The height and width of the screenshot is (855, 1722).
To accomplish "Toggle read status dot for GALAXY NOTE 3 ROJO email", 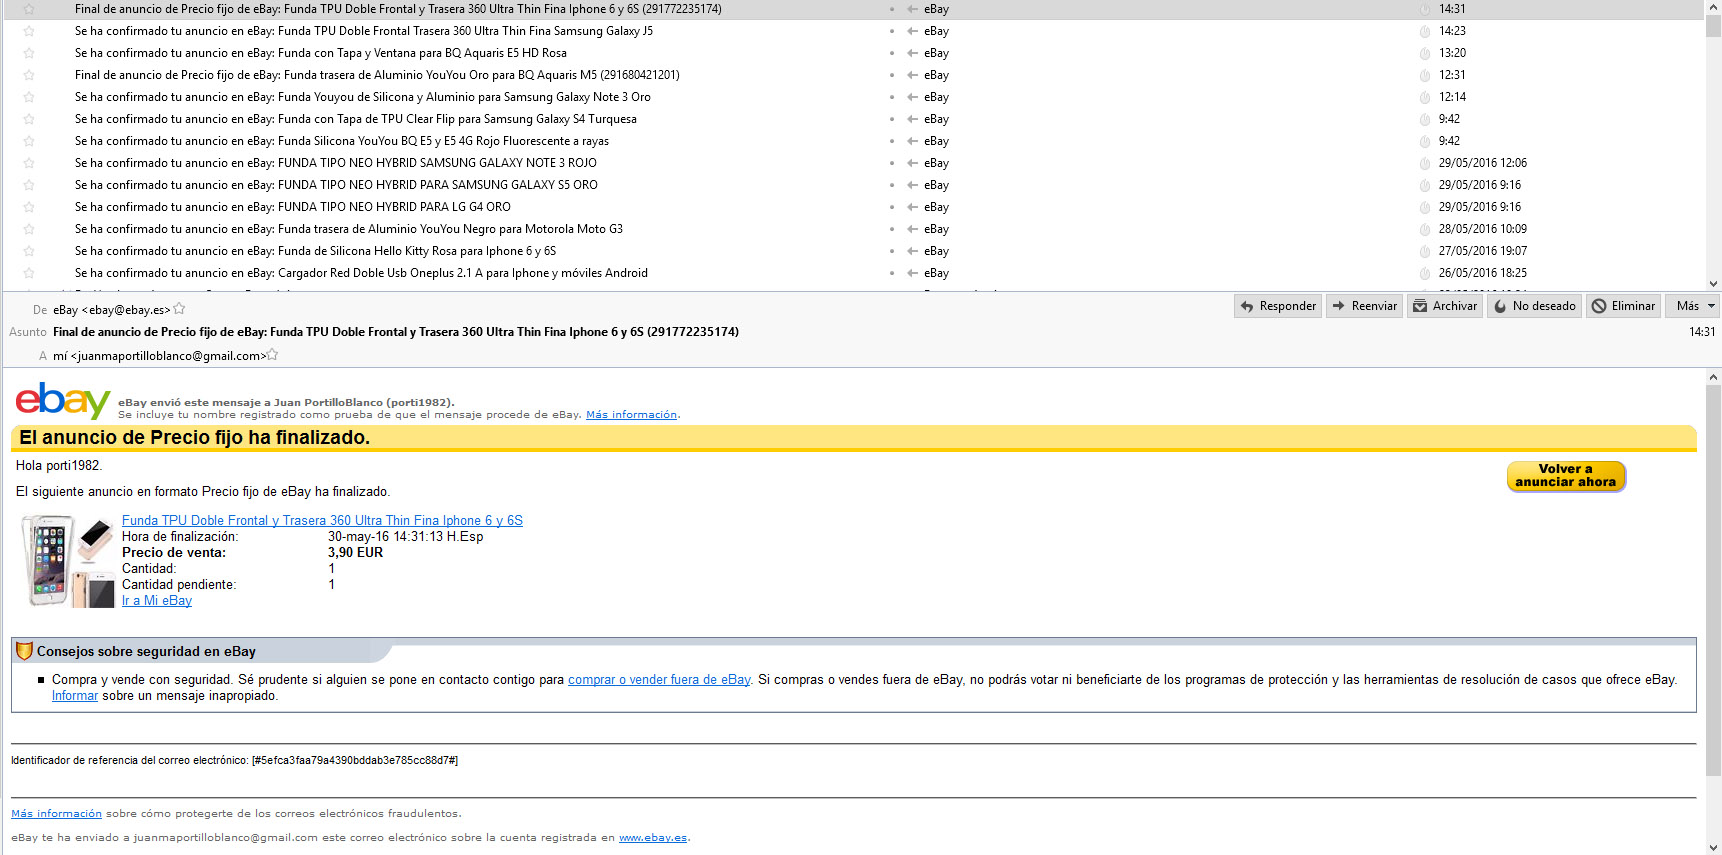I will 891,163.
